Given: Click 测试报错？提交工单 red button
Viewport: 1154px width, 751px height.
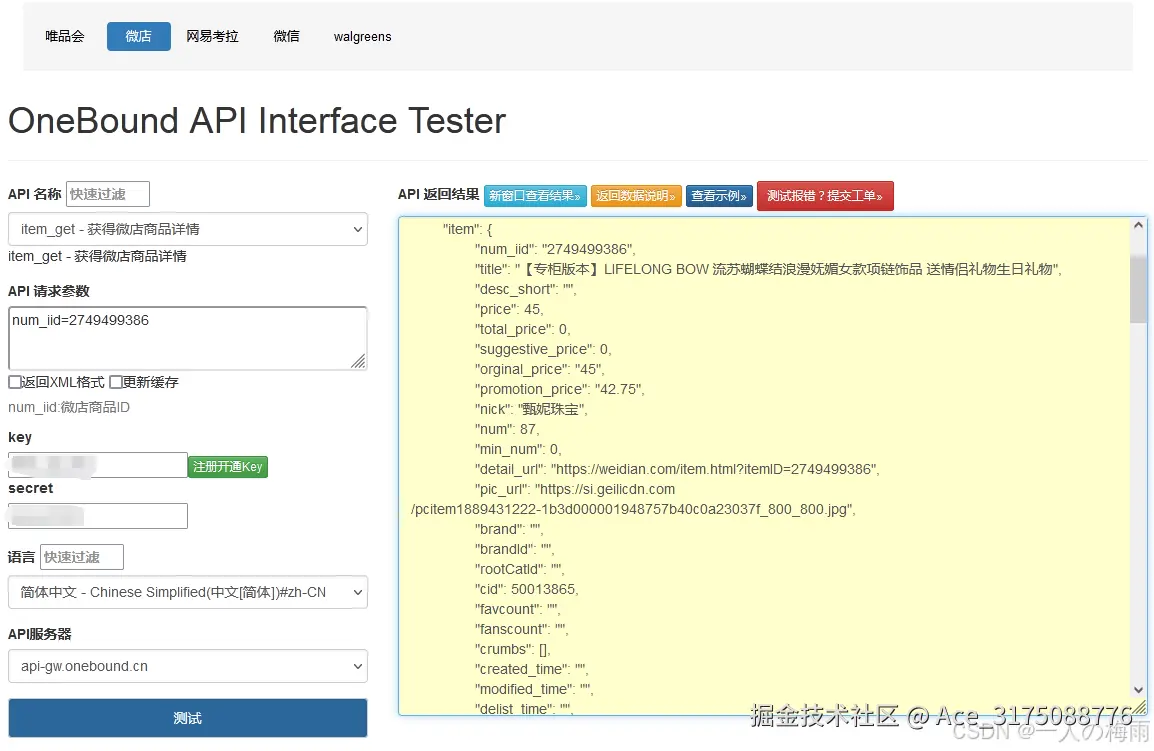Looking at the screenshot, I should tap(825, 196).
